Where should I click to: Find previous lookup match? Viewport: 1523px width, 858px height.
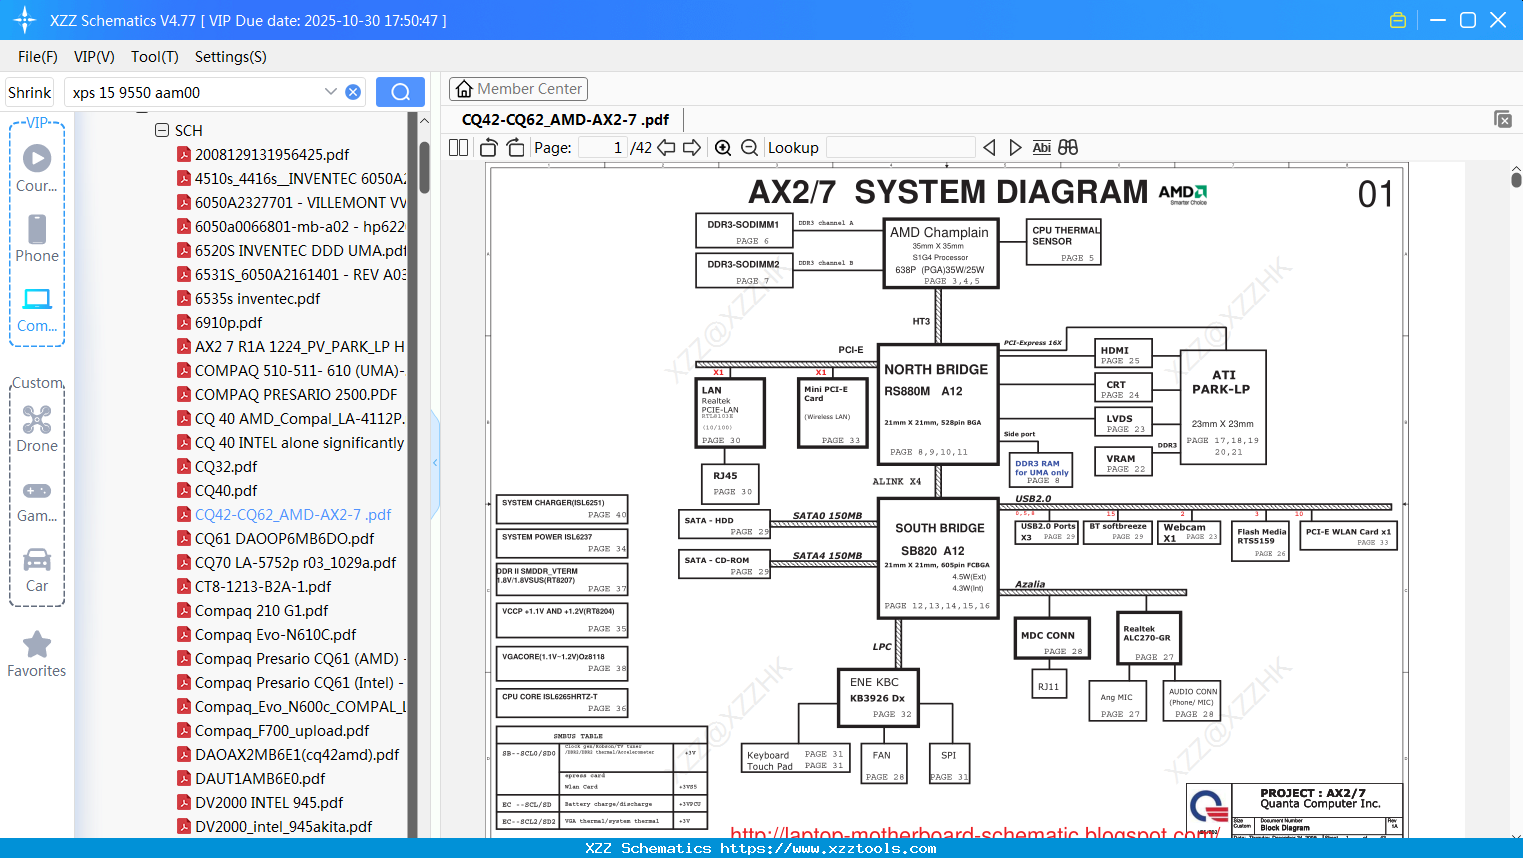(x=989, y=147)
